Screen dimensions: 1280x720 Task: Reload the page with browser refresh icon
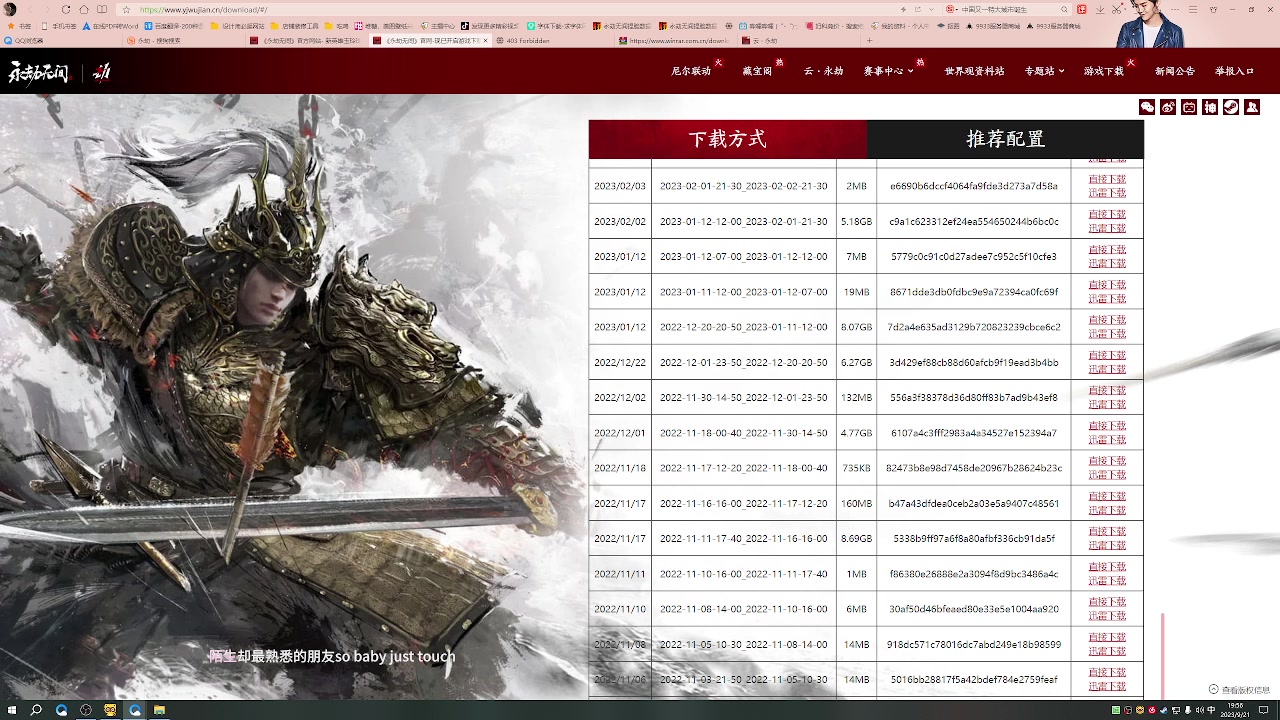(x=66, y=9)
